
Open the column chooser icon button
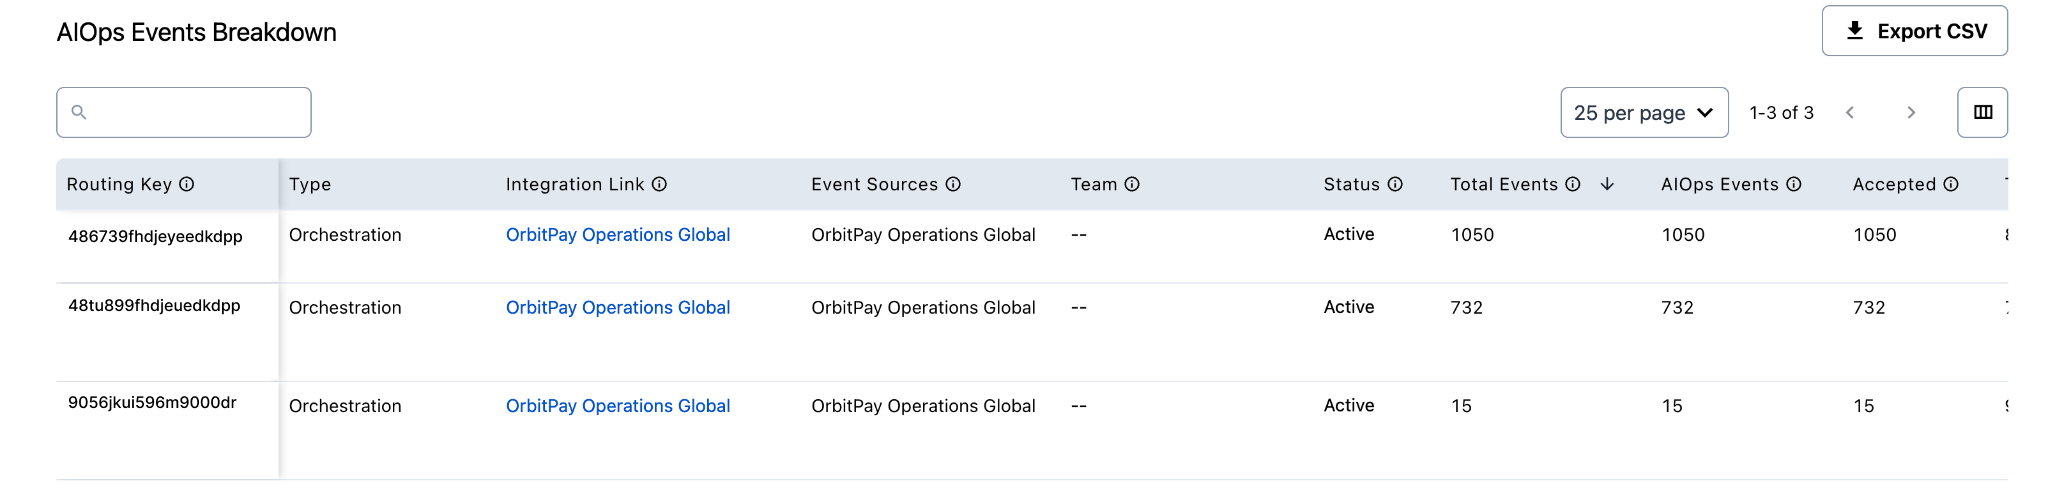1982,112
